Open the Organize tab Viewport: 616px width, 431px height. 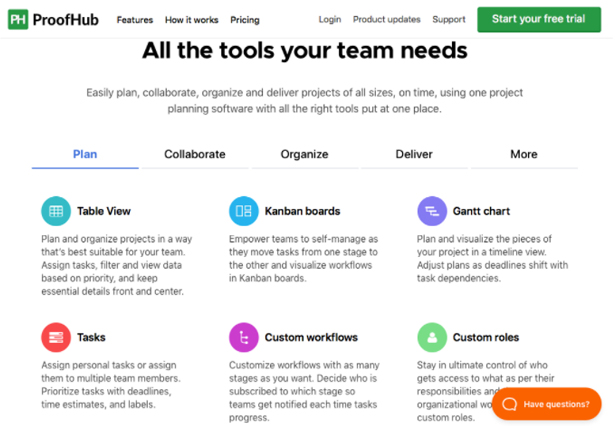pyautogui.click(x=304, y=154)
